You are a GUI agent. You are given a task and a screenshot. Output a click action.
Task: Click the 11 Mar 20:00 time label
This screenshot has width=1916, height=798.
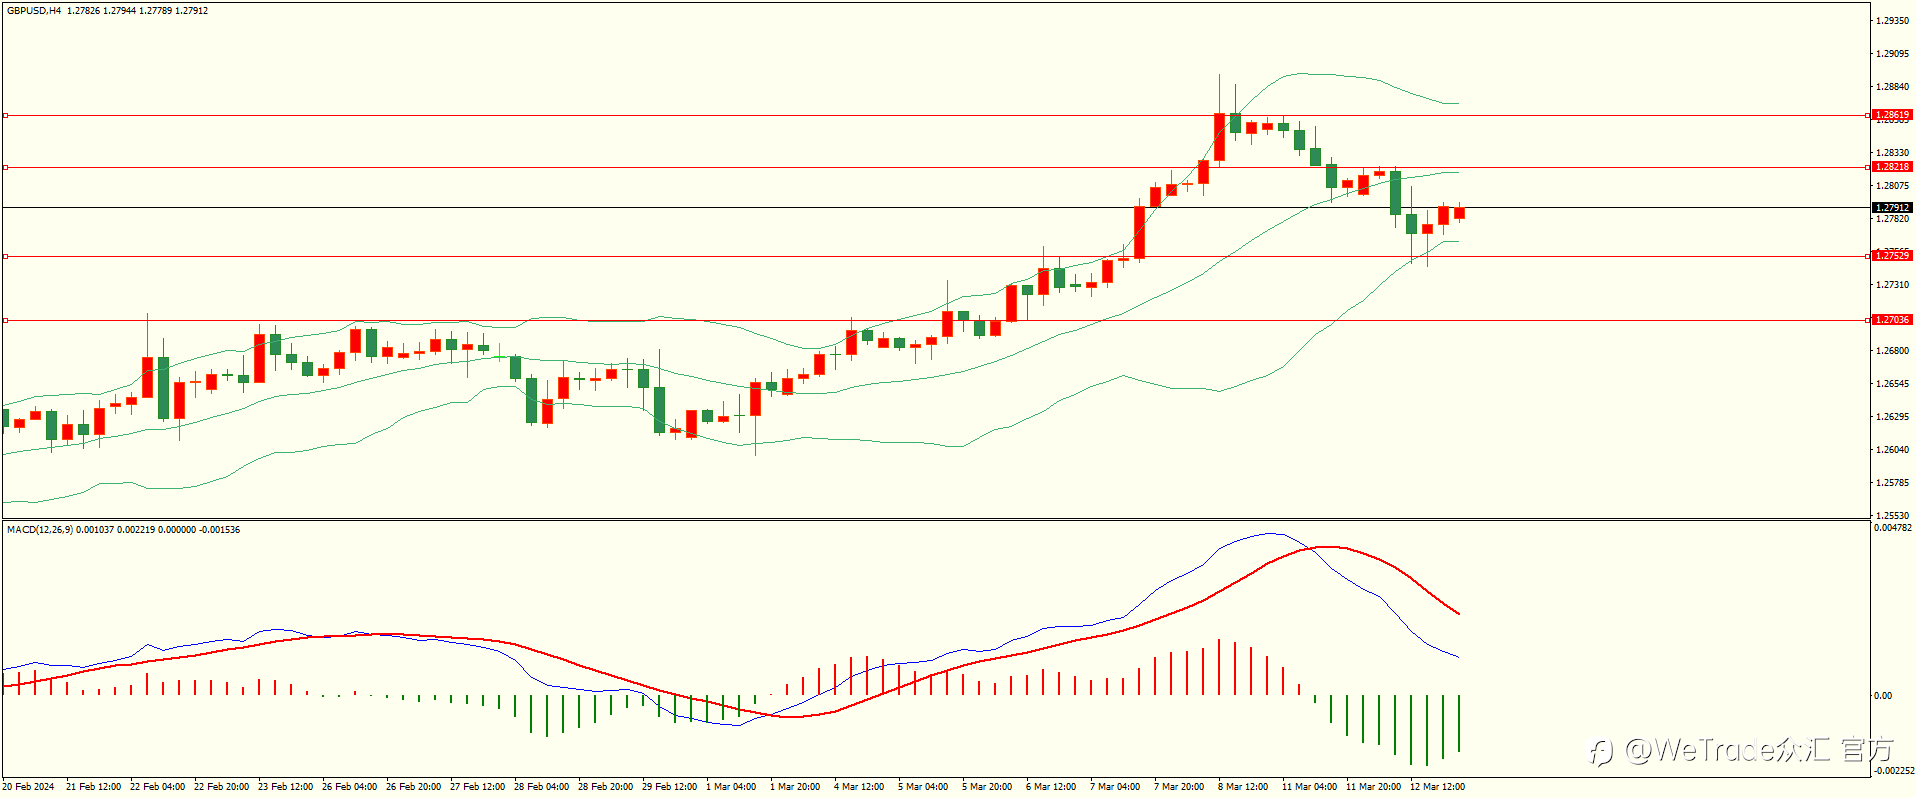pos(1373,787)
